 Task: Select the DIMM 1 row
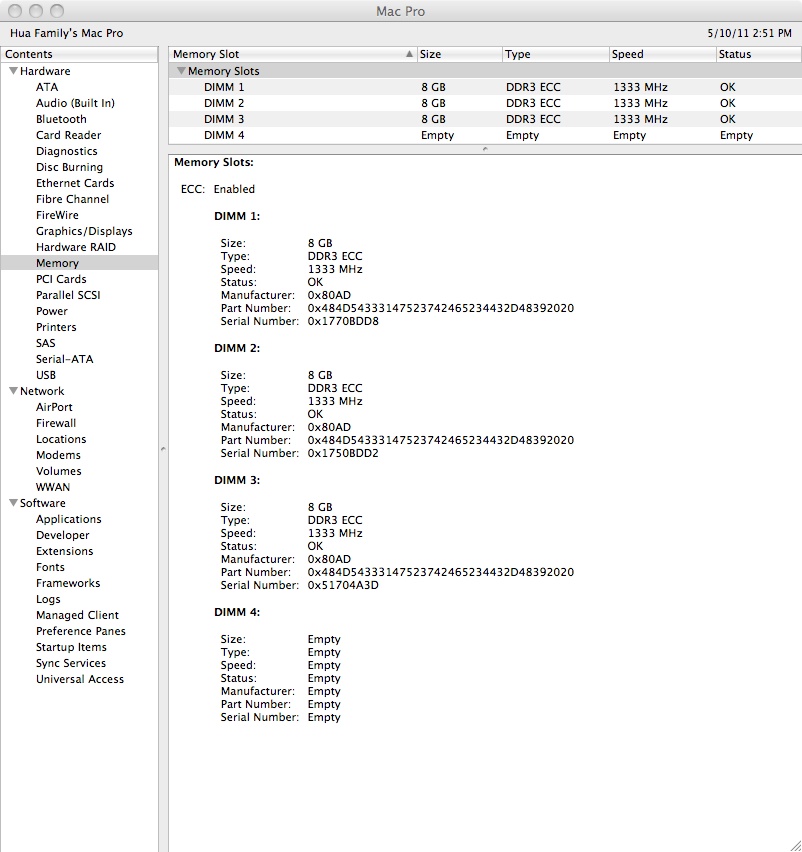[x=485, y=87]
